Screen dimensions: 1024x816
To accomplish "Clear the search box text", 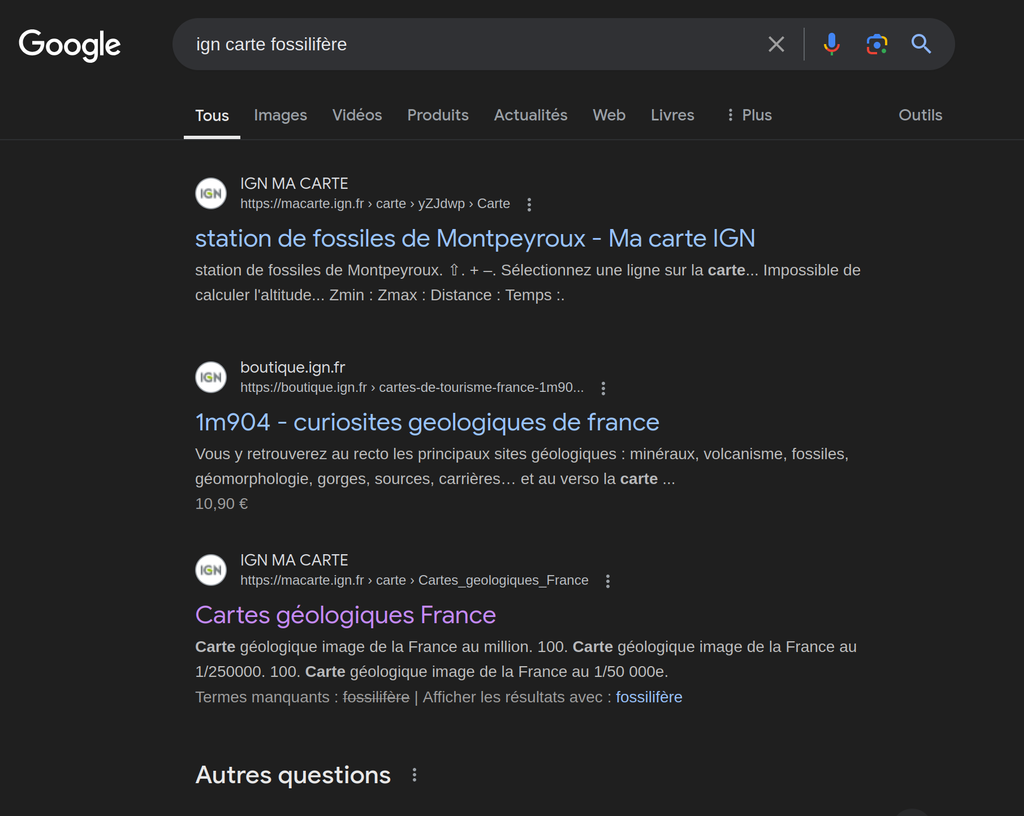I will click(776, 44).
